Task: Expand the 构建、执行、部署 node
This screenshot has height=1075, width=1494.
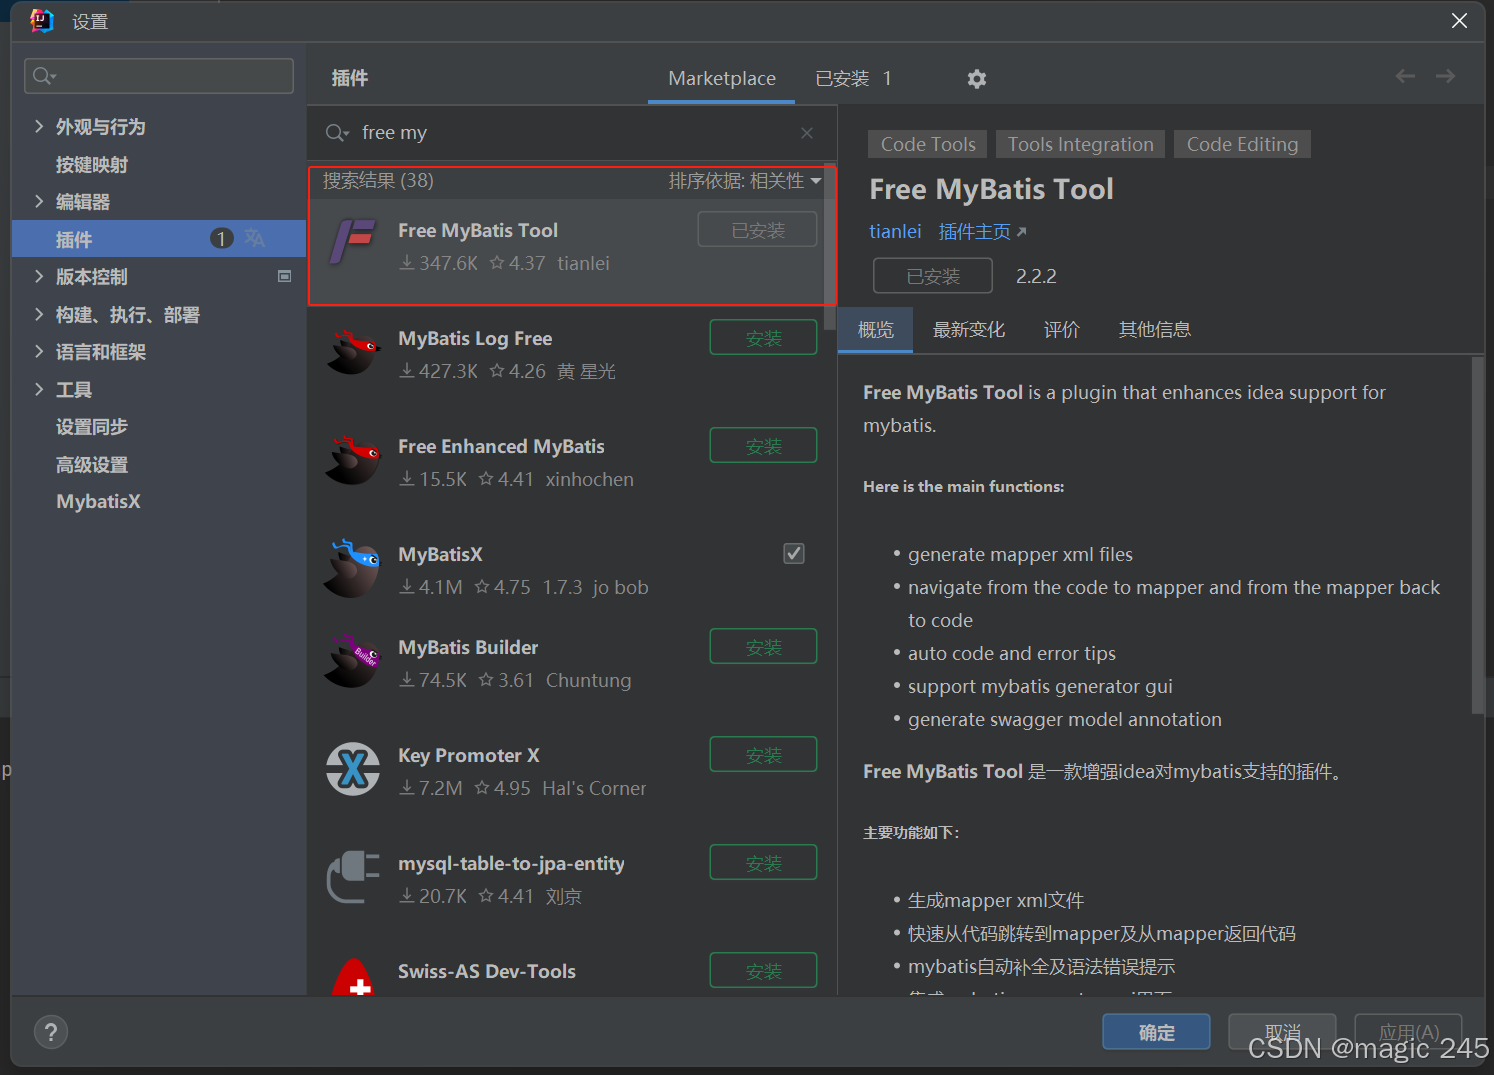Action: coord(39,314)
